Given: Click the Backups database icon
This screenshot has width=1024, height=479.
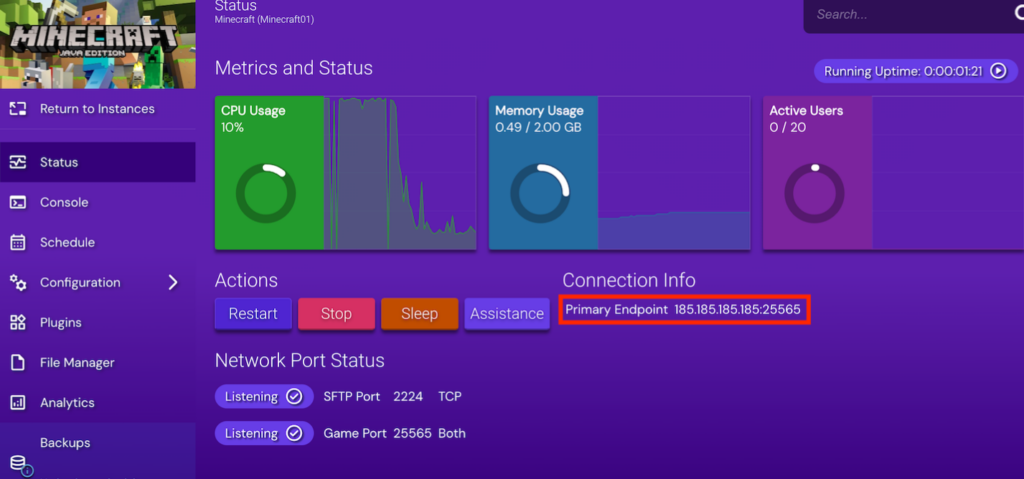Looking at the screenshot, I should 19,464.
